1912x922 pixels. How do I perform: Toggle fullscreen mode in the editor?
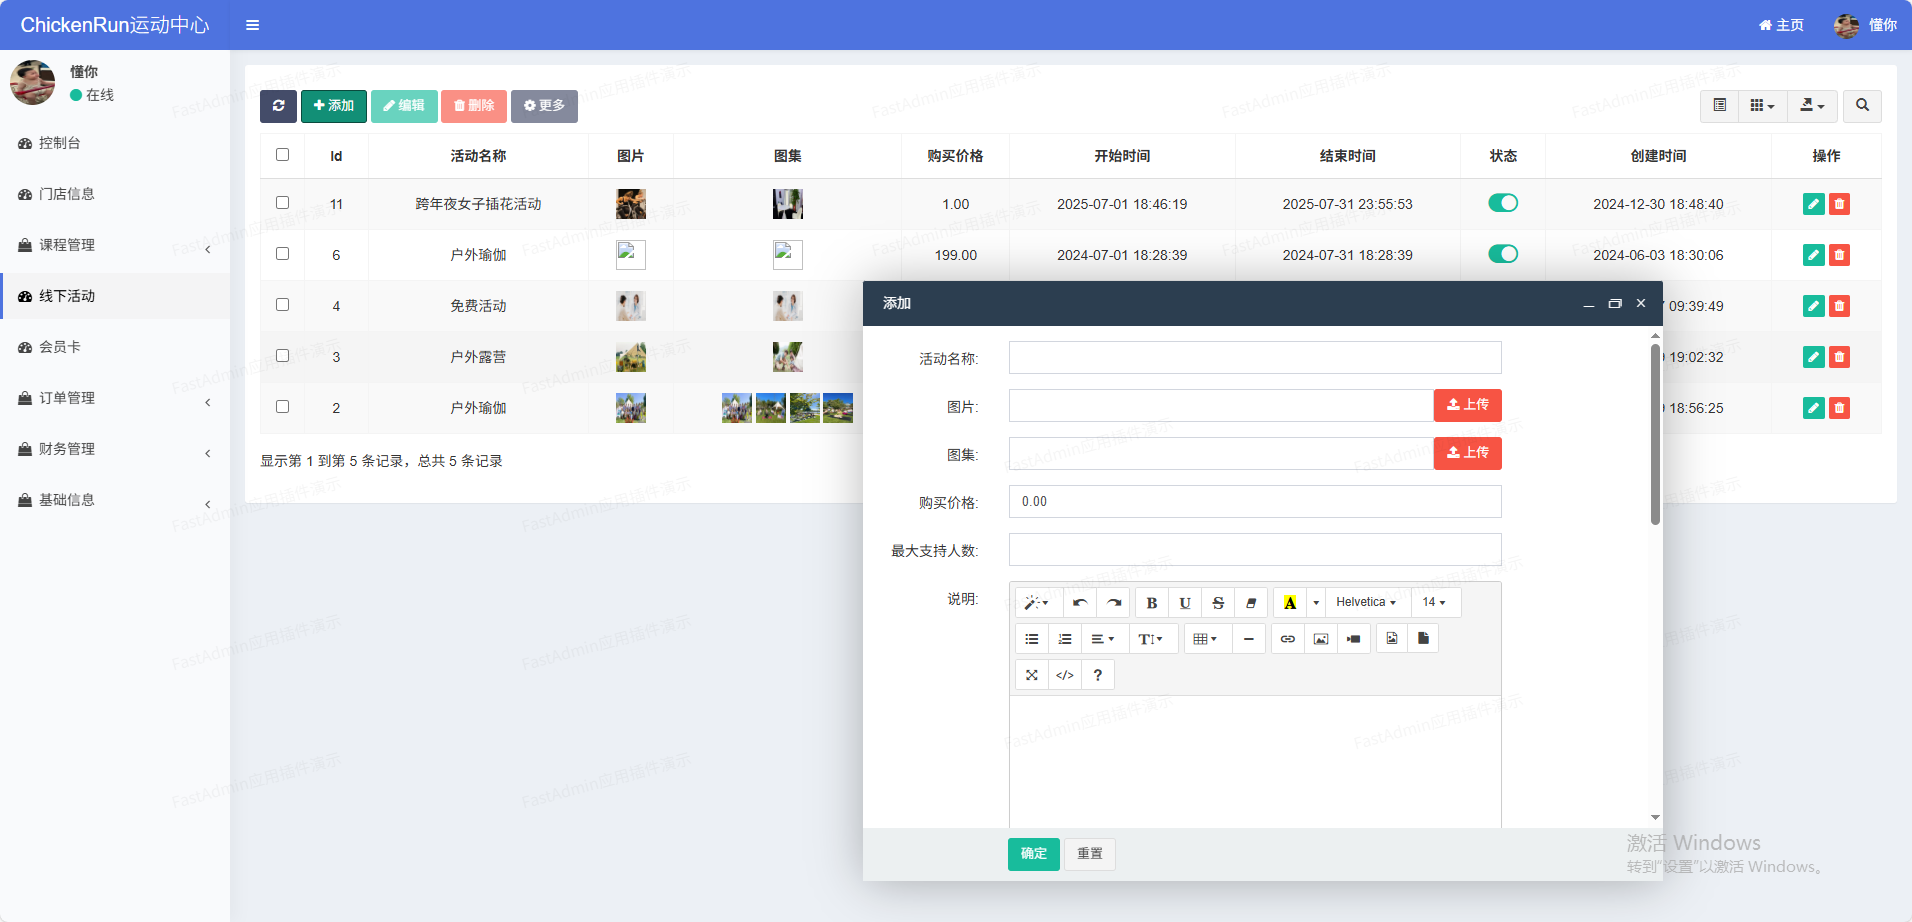pyautogui.click(x=1031, y=675)
